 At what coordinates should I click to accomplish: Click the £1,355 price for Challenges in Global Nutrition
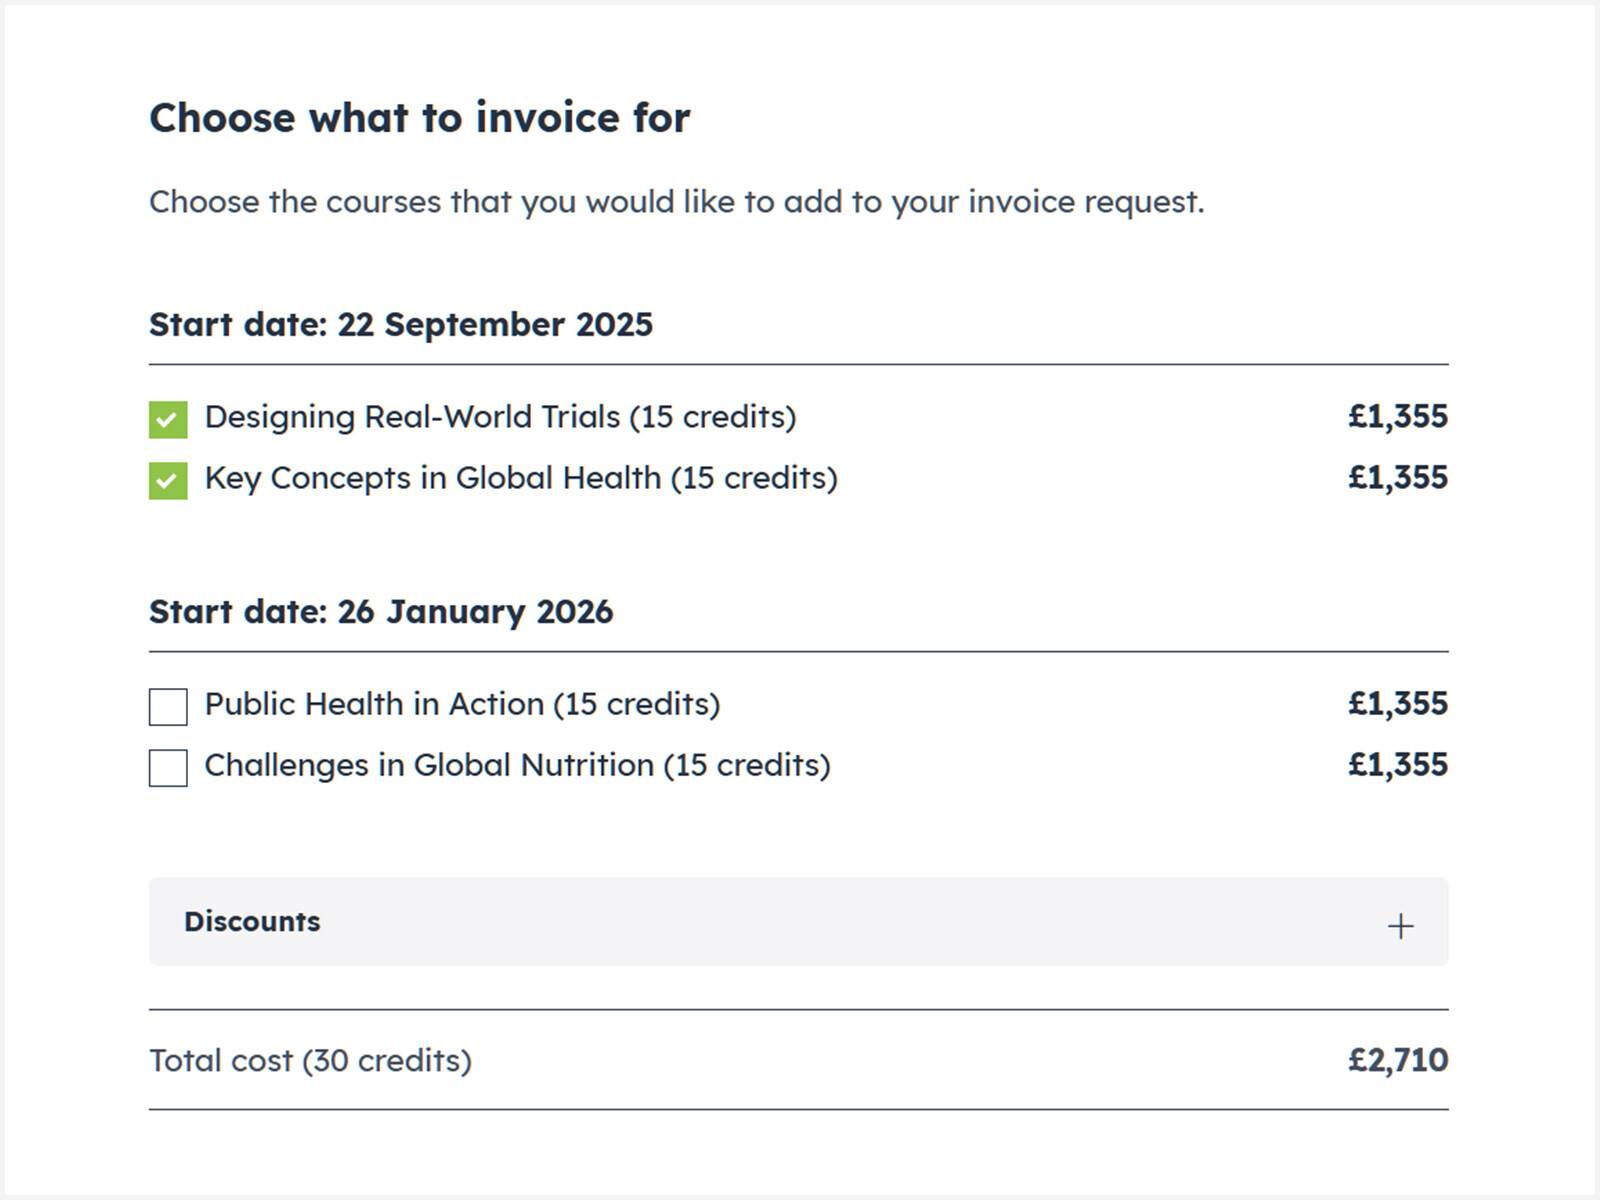click(x=1397, y=764)
